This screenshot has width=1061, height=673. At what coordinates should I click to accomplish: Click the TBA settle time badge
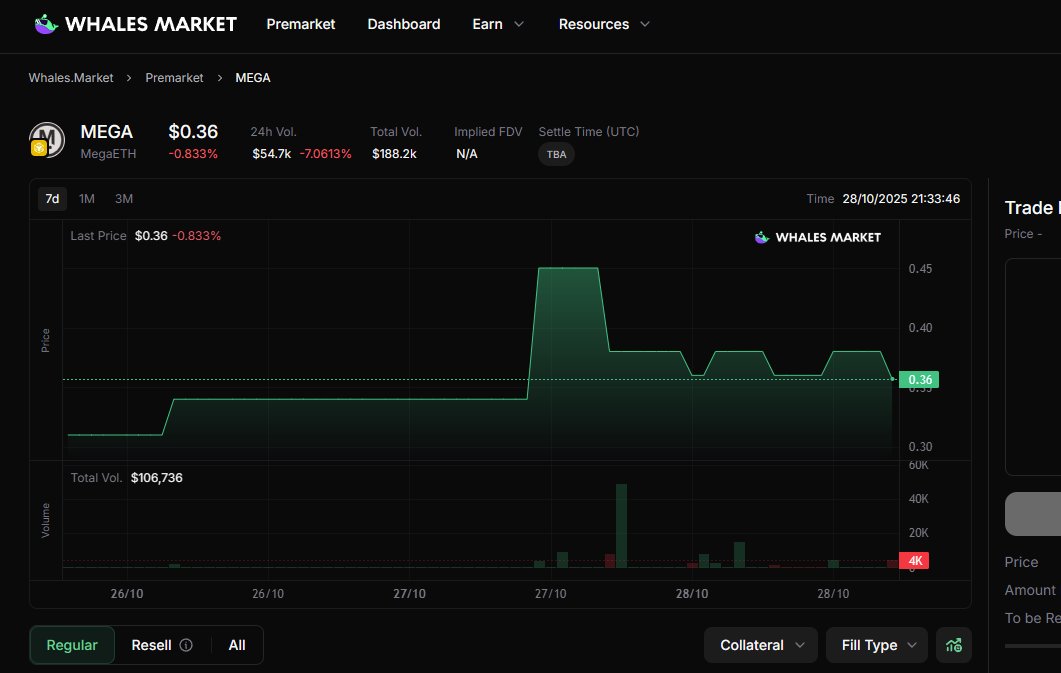click(x=556, y=155)
